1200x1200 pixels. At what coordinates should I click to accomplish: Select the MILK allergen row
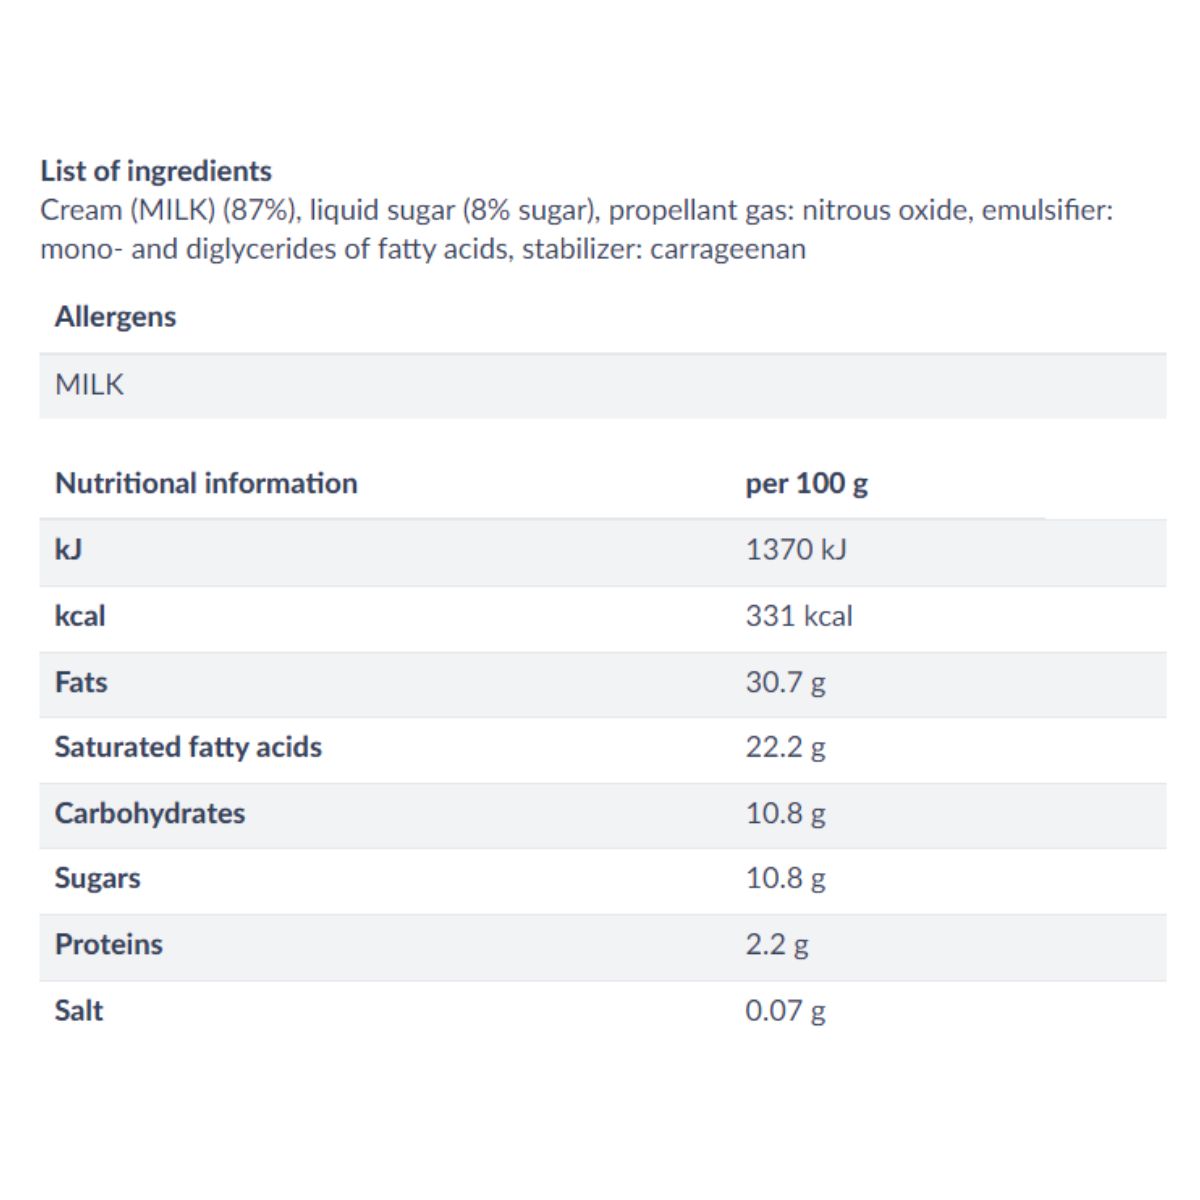pyautogui.click(x=603, y=385)
